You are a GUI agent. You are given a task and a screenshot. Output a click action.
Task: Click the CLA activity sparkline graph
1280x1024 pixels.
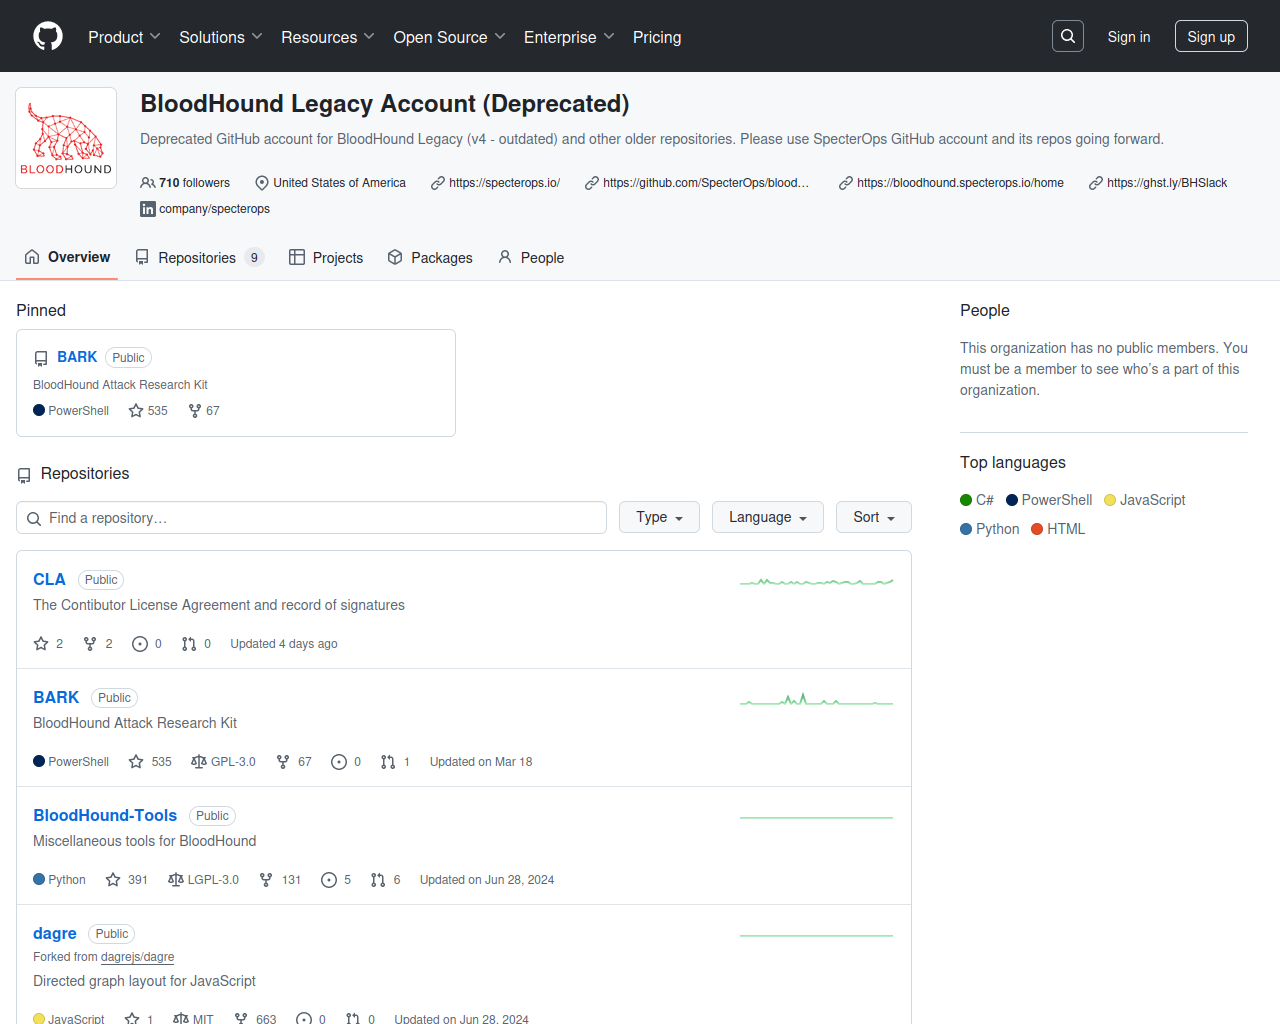pos(816,581)
